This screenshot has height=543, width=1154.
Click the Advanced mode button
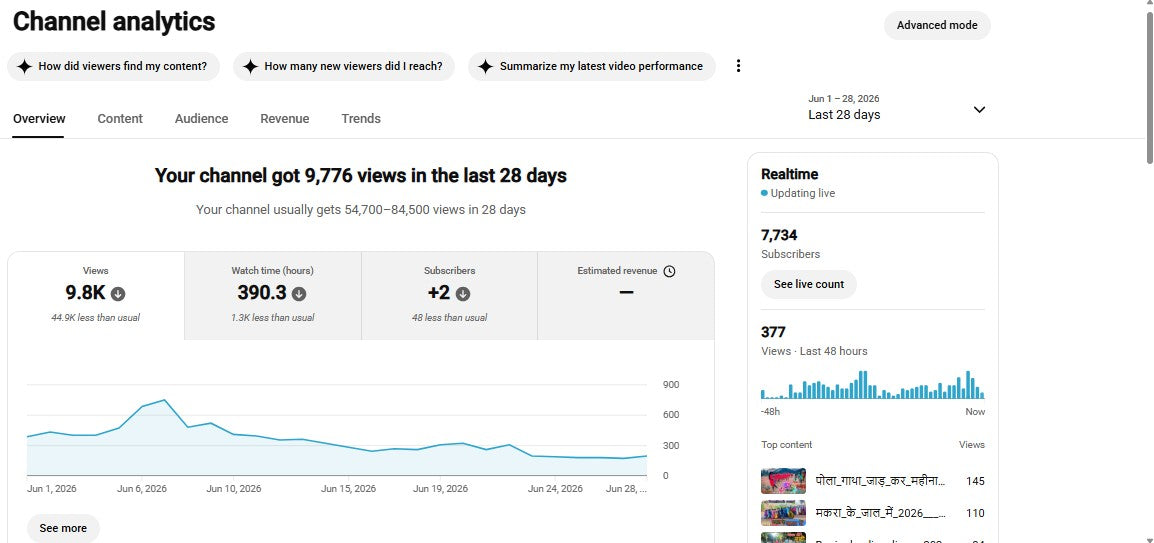tap(937, 25)
